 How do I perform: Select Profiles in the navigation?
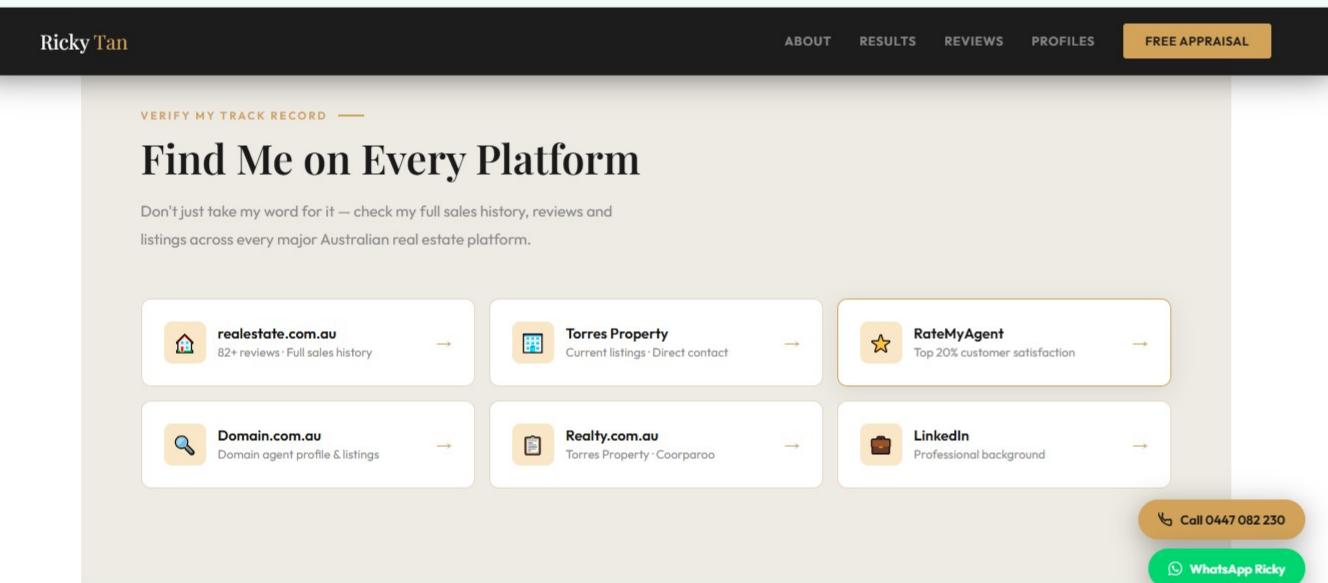click(x=1062, y=41)
